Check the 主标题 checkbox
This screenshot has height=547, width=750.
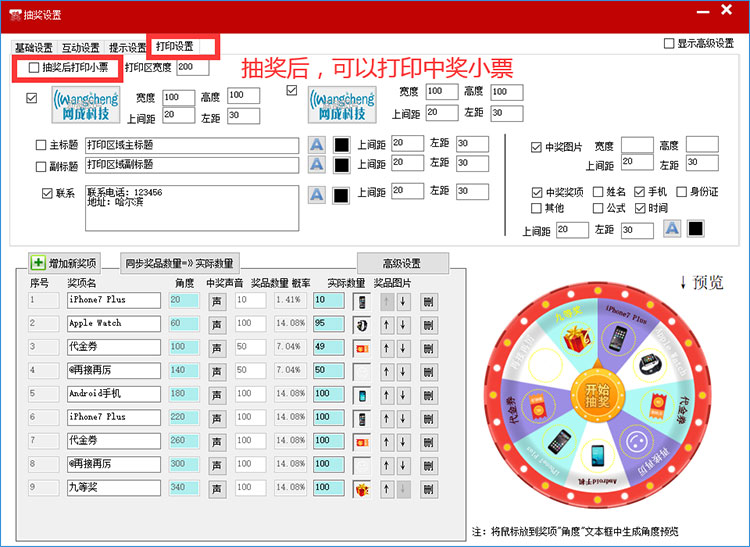[x=41, y=145]
